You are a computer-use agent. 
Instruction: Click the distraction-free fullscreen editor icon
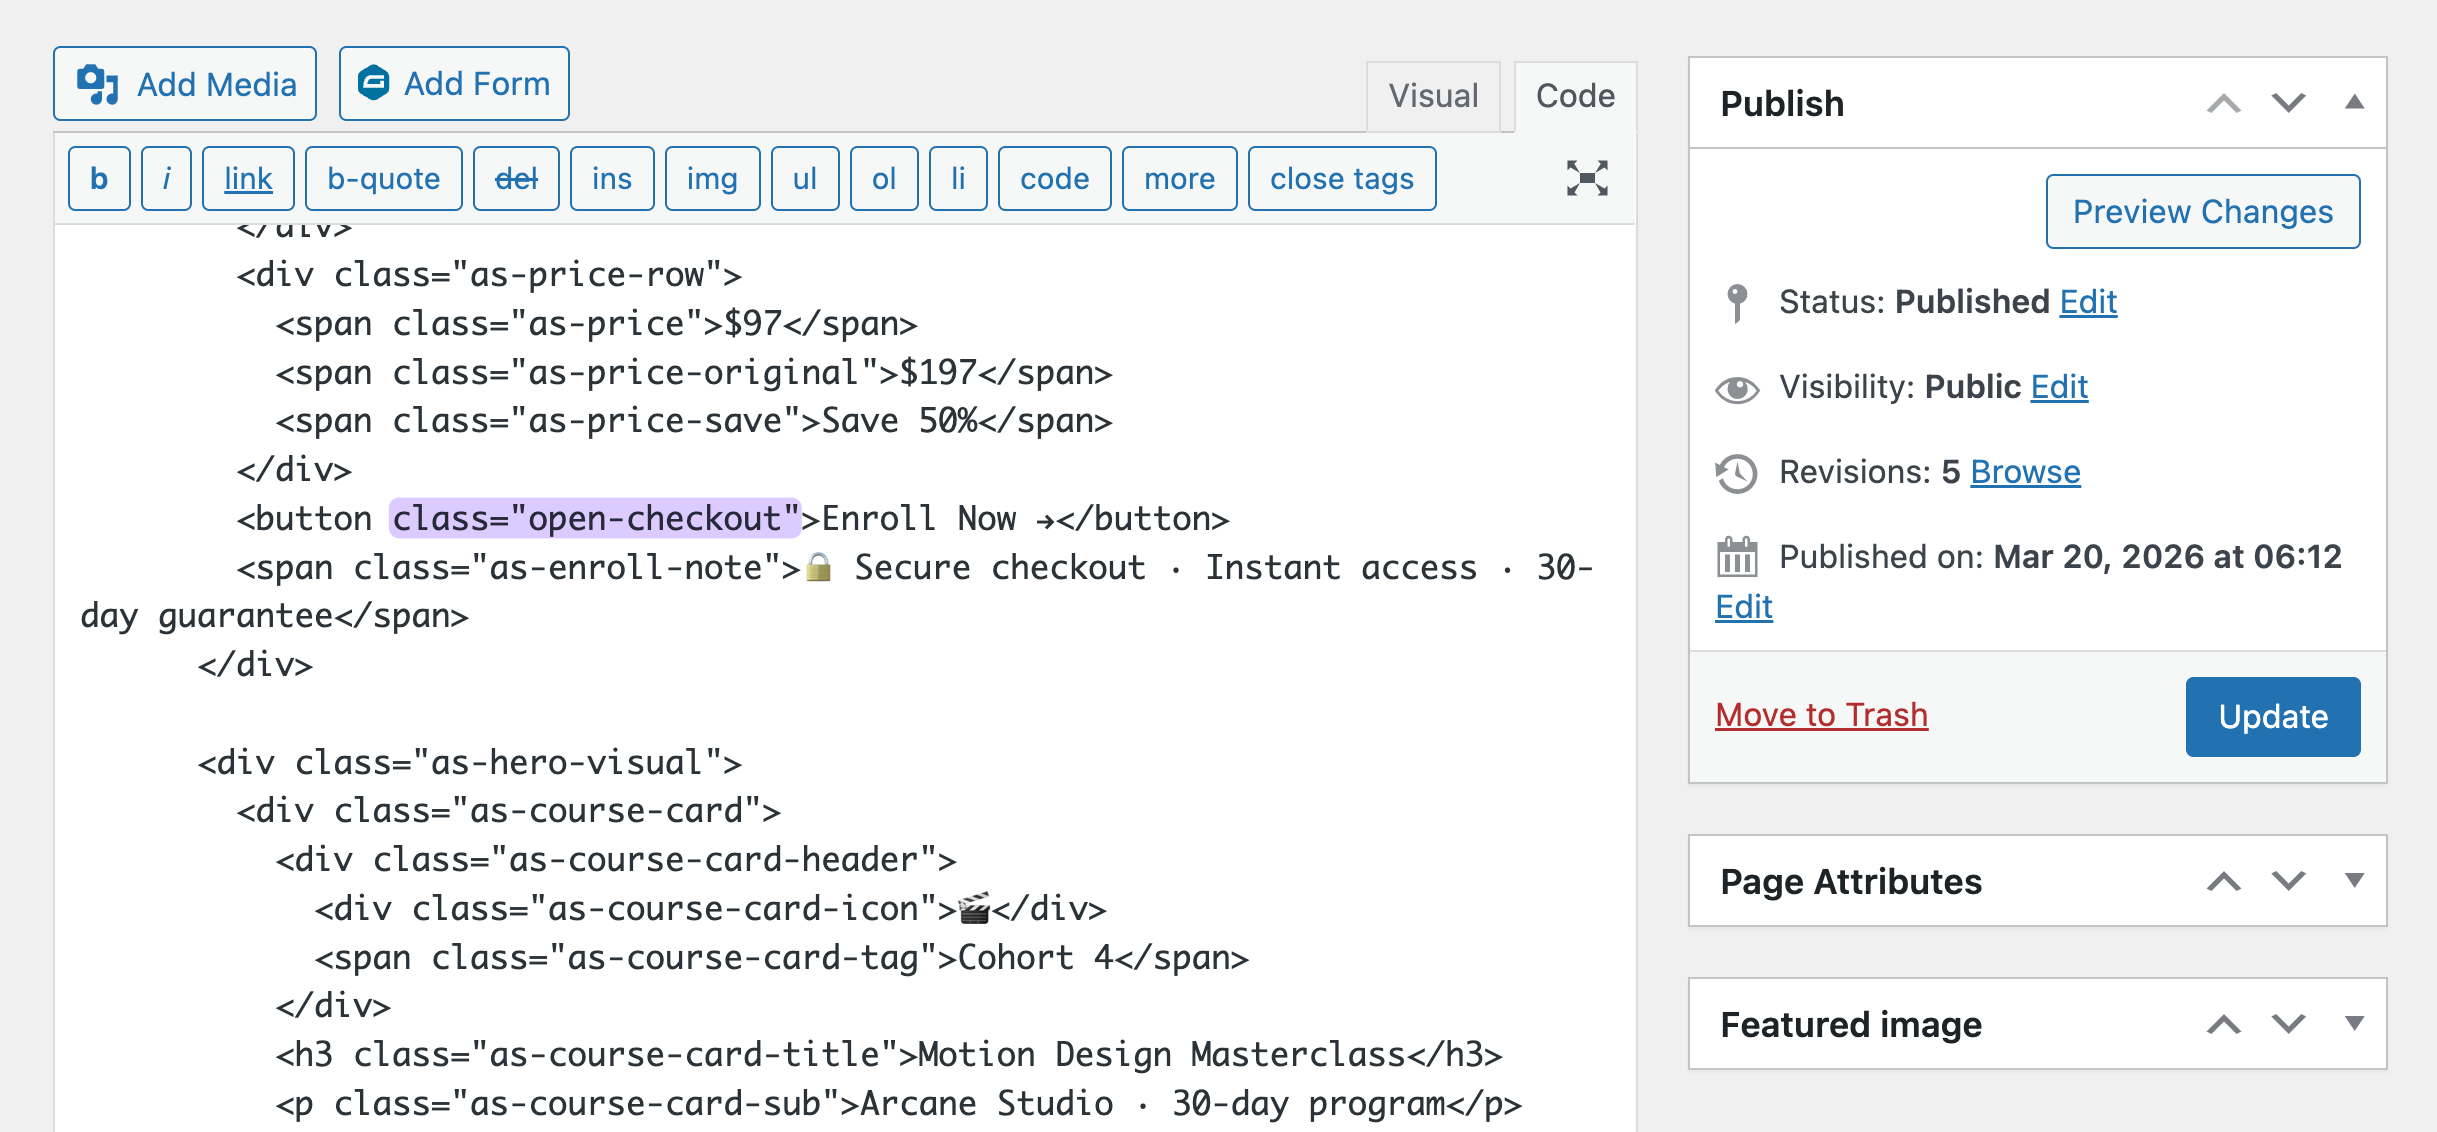click(1586, 178)
